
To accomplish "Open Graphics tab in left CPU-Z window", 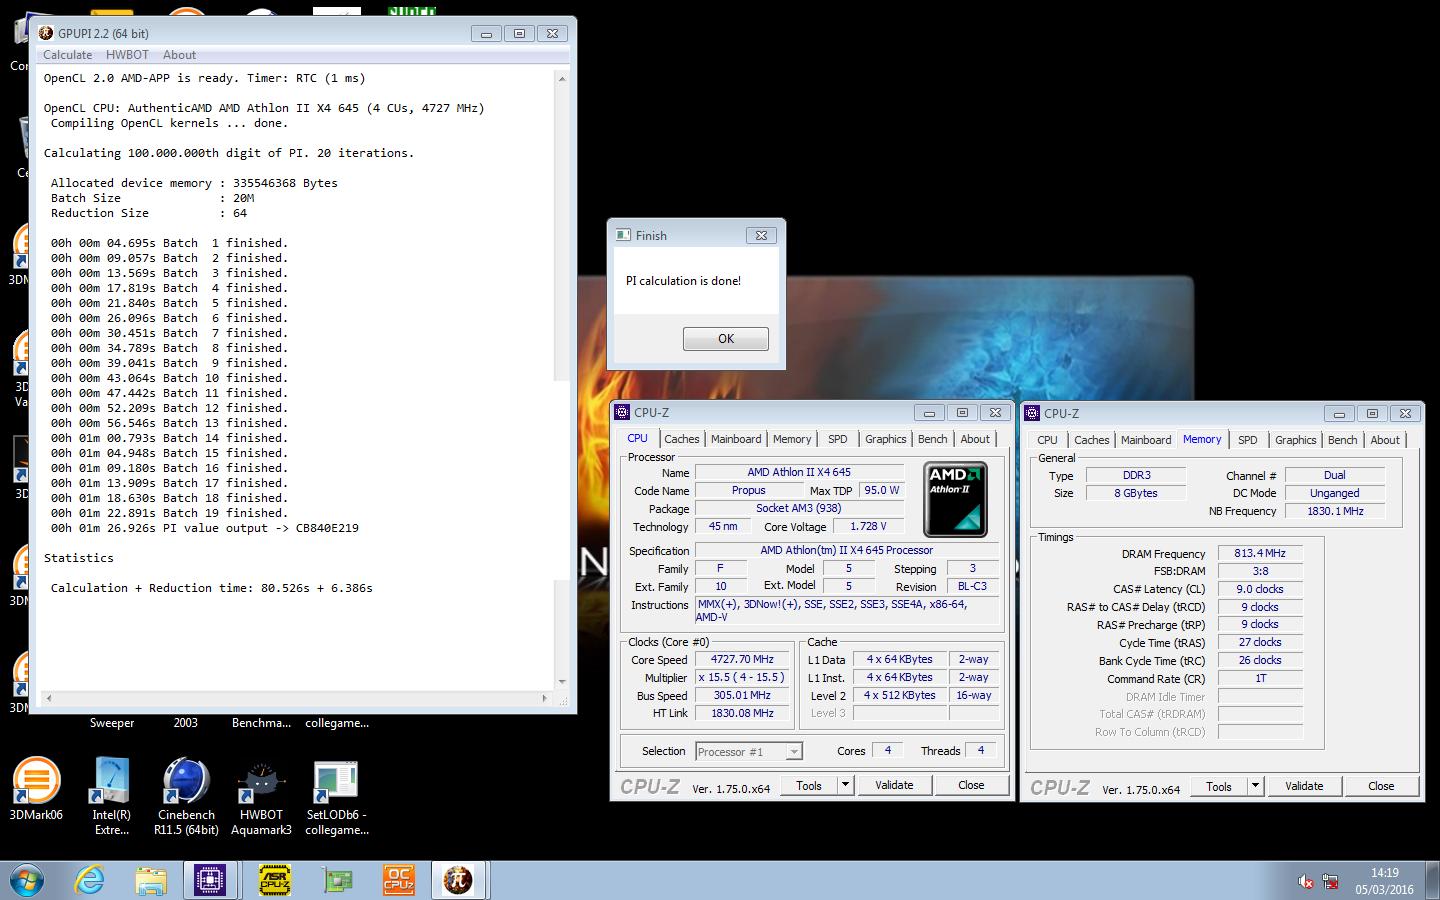I will (886, 439).
